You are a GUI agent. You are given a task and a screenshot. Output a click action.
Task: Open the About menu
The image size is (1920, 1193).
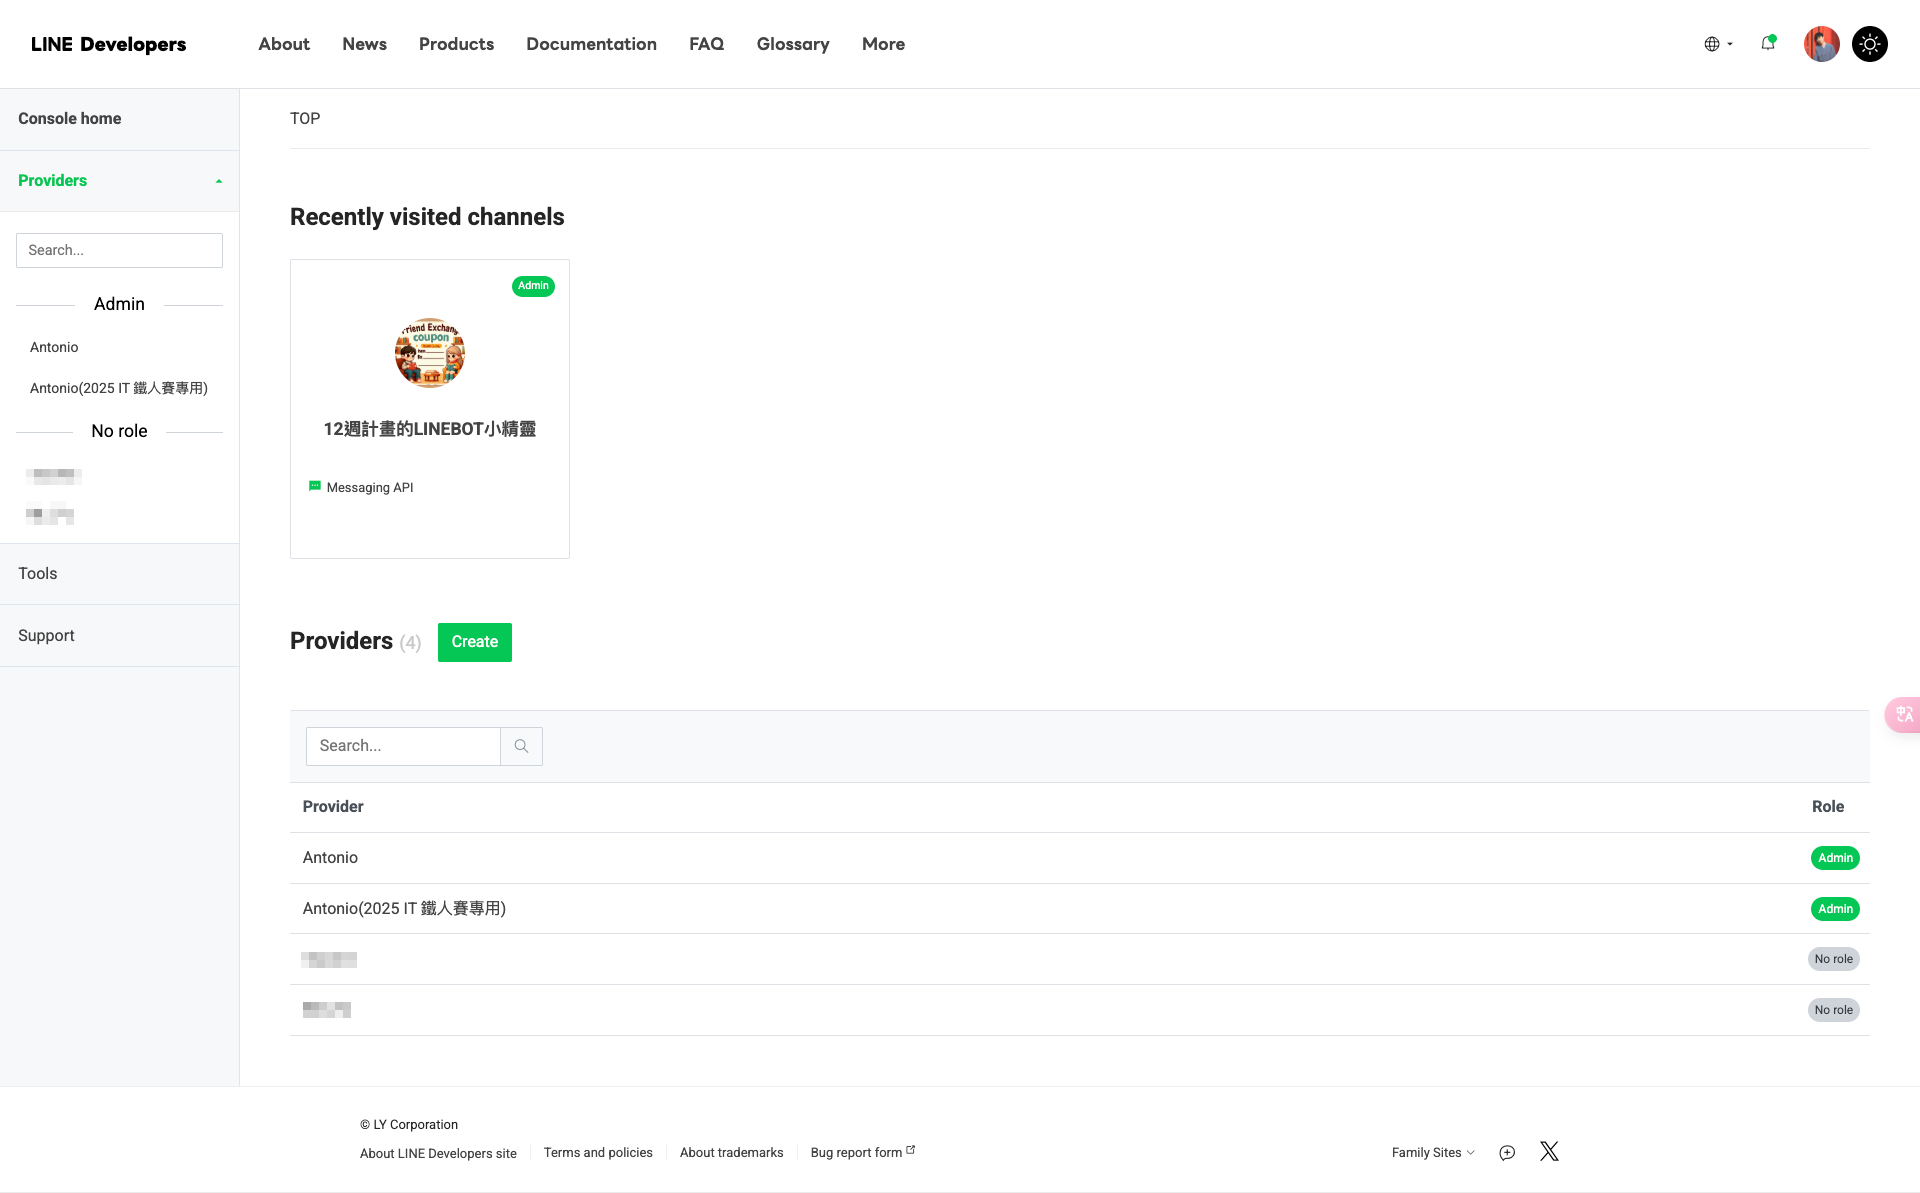click(x=284, y=44)
